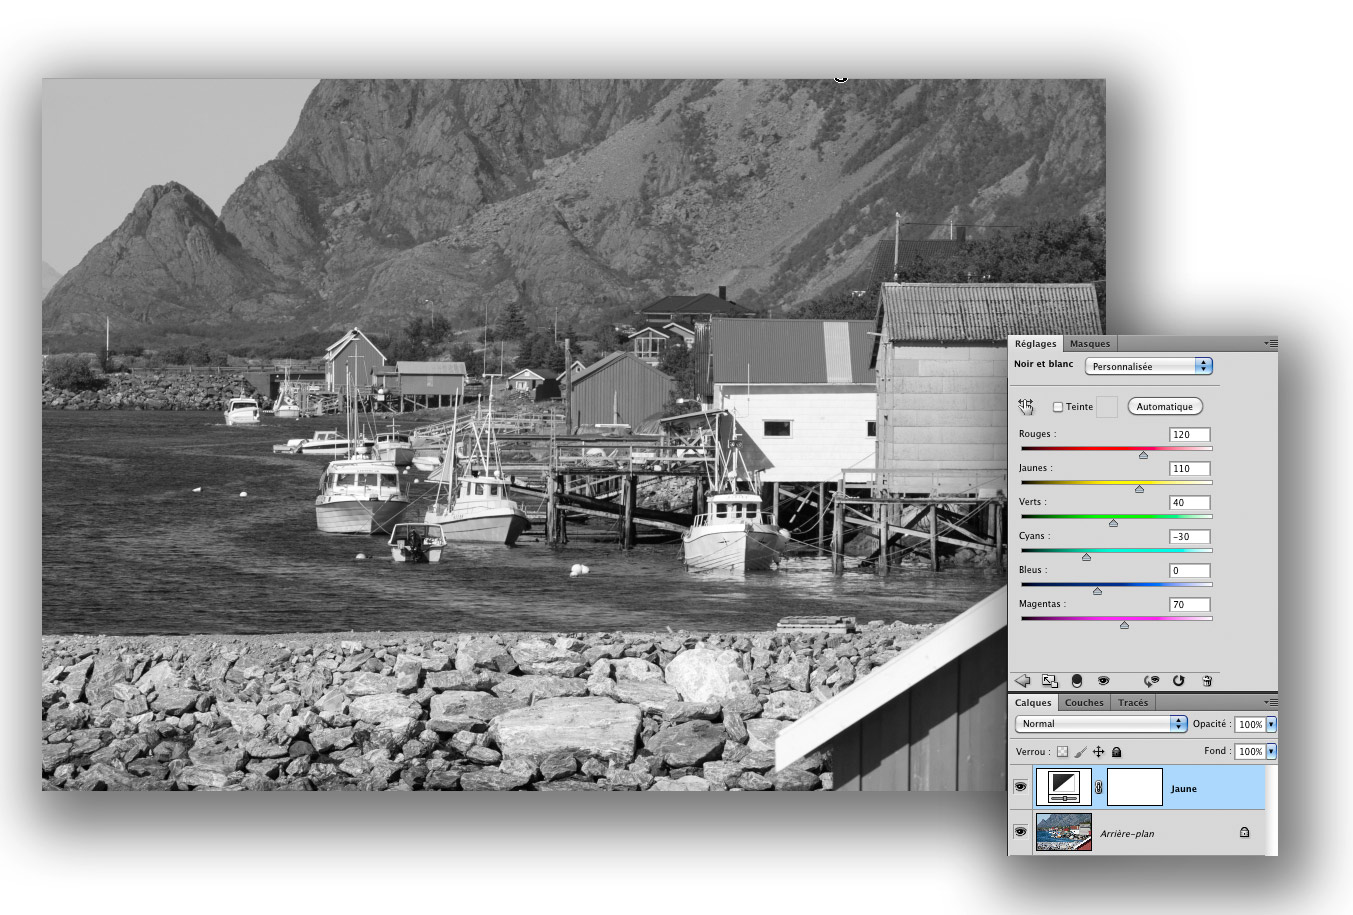Switch to the Couches tab

click(x=1084, y=702)
